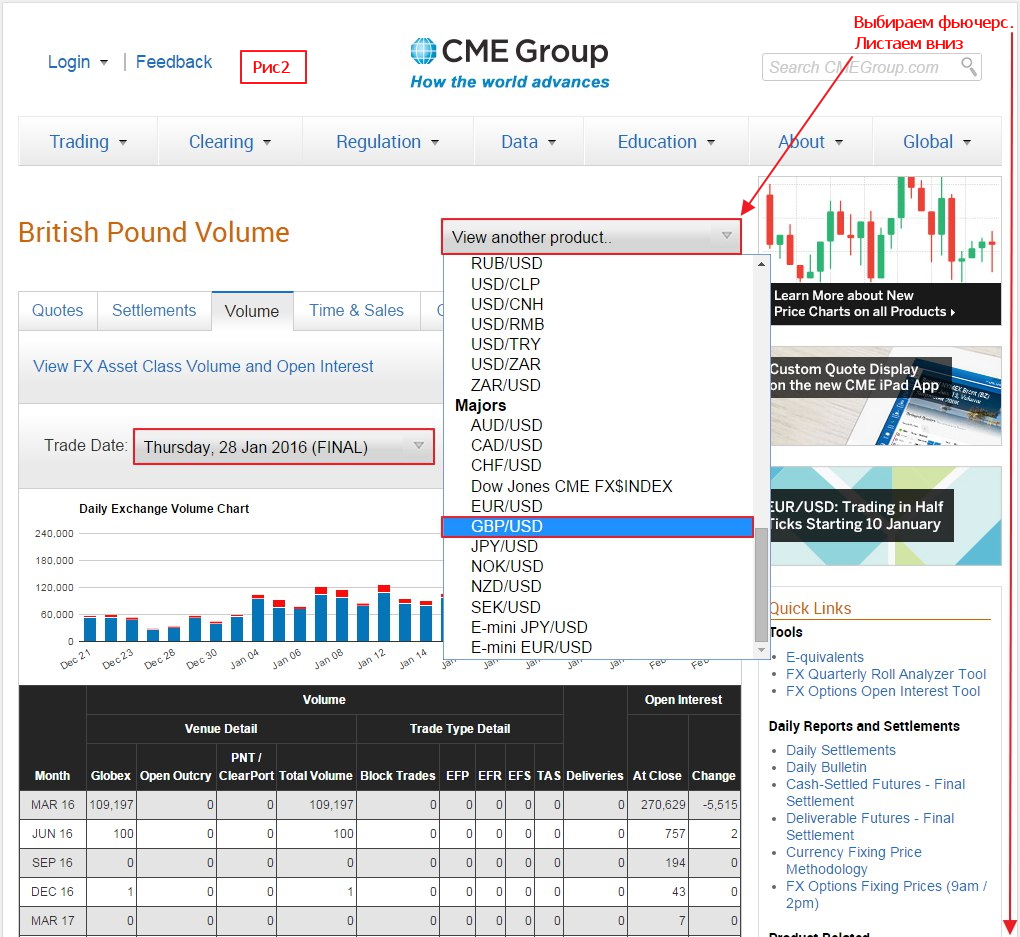Switch to the Quotes tab
1020x937 pixels.
click(58, 310)
